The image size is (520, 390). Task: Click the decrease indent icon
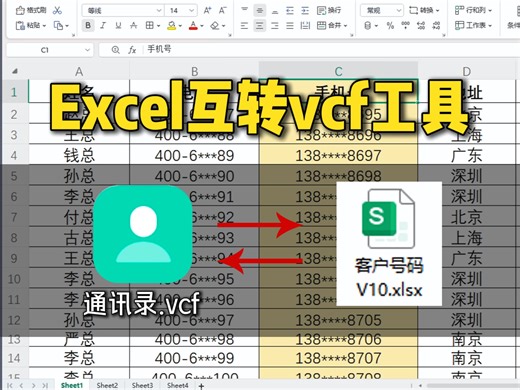tap(290, 11)
